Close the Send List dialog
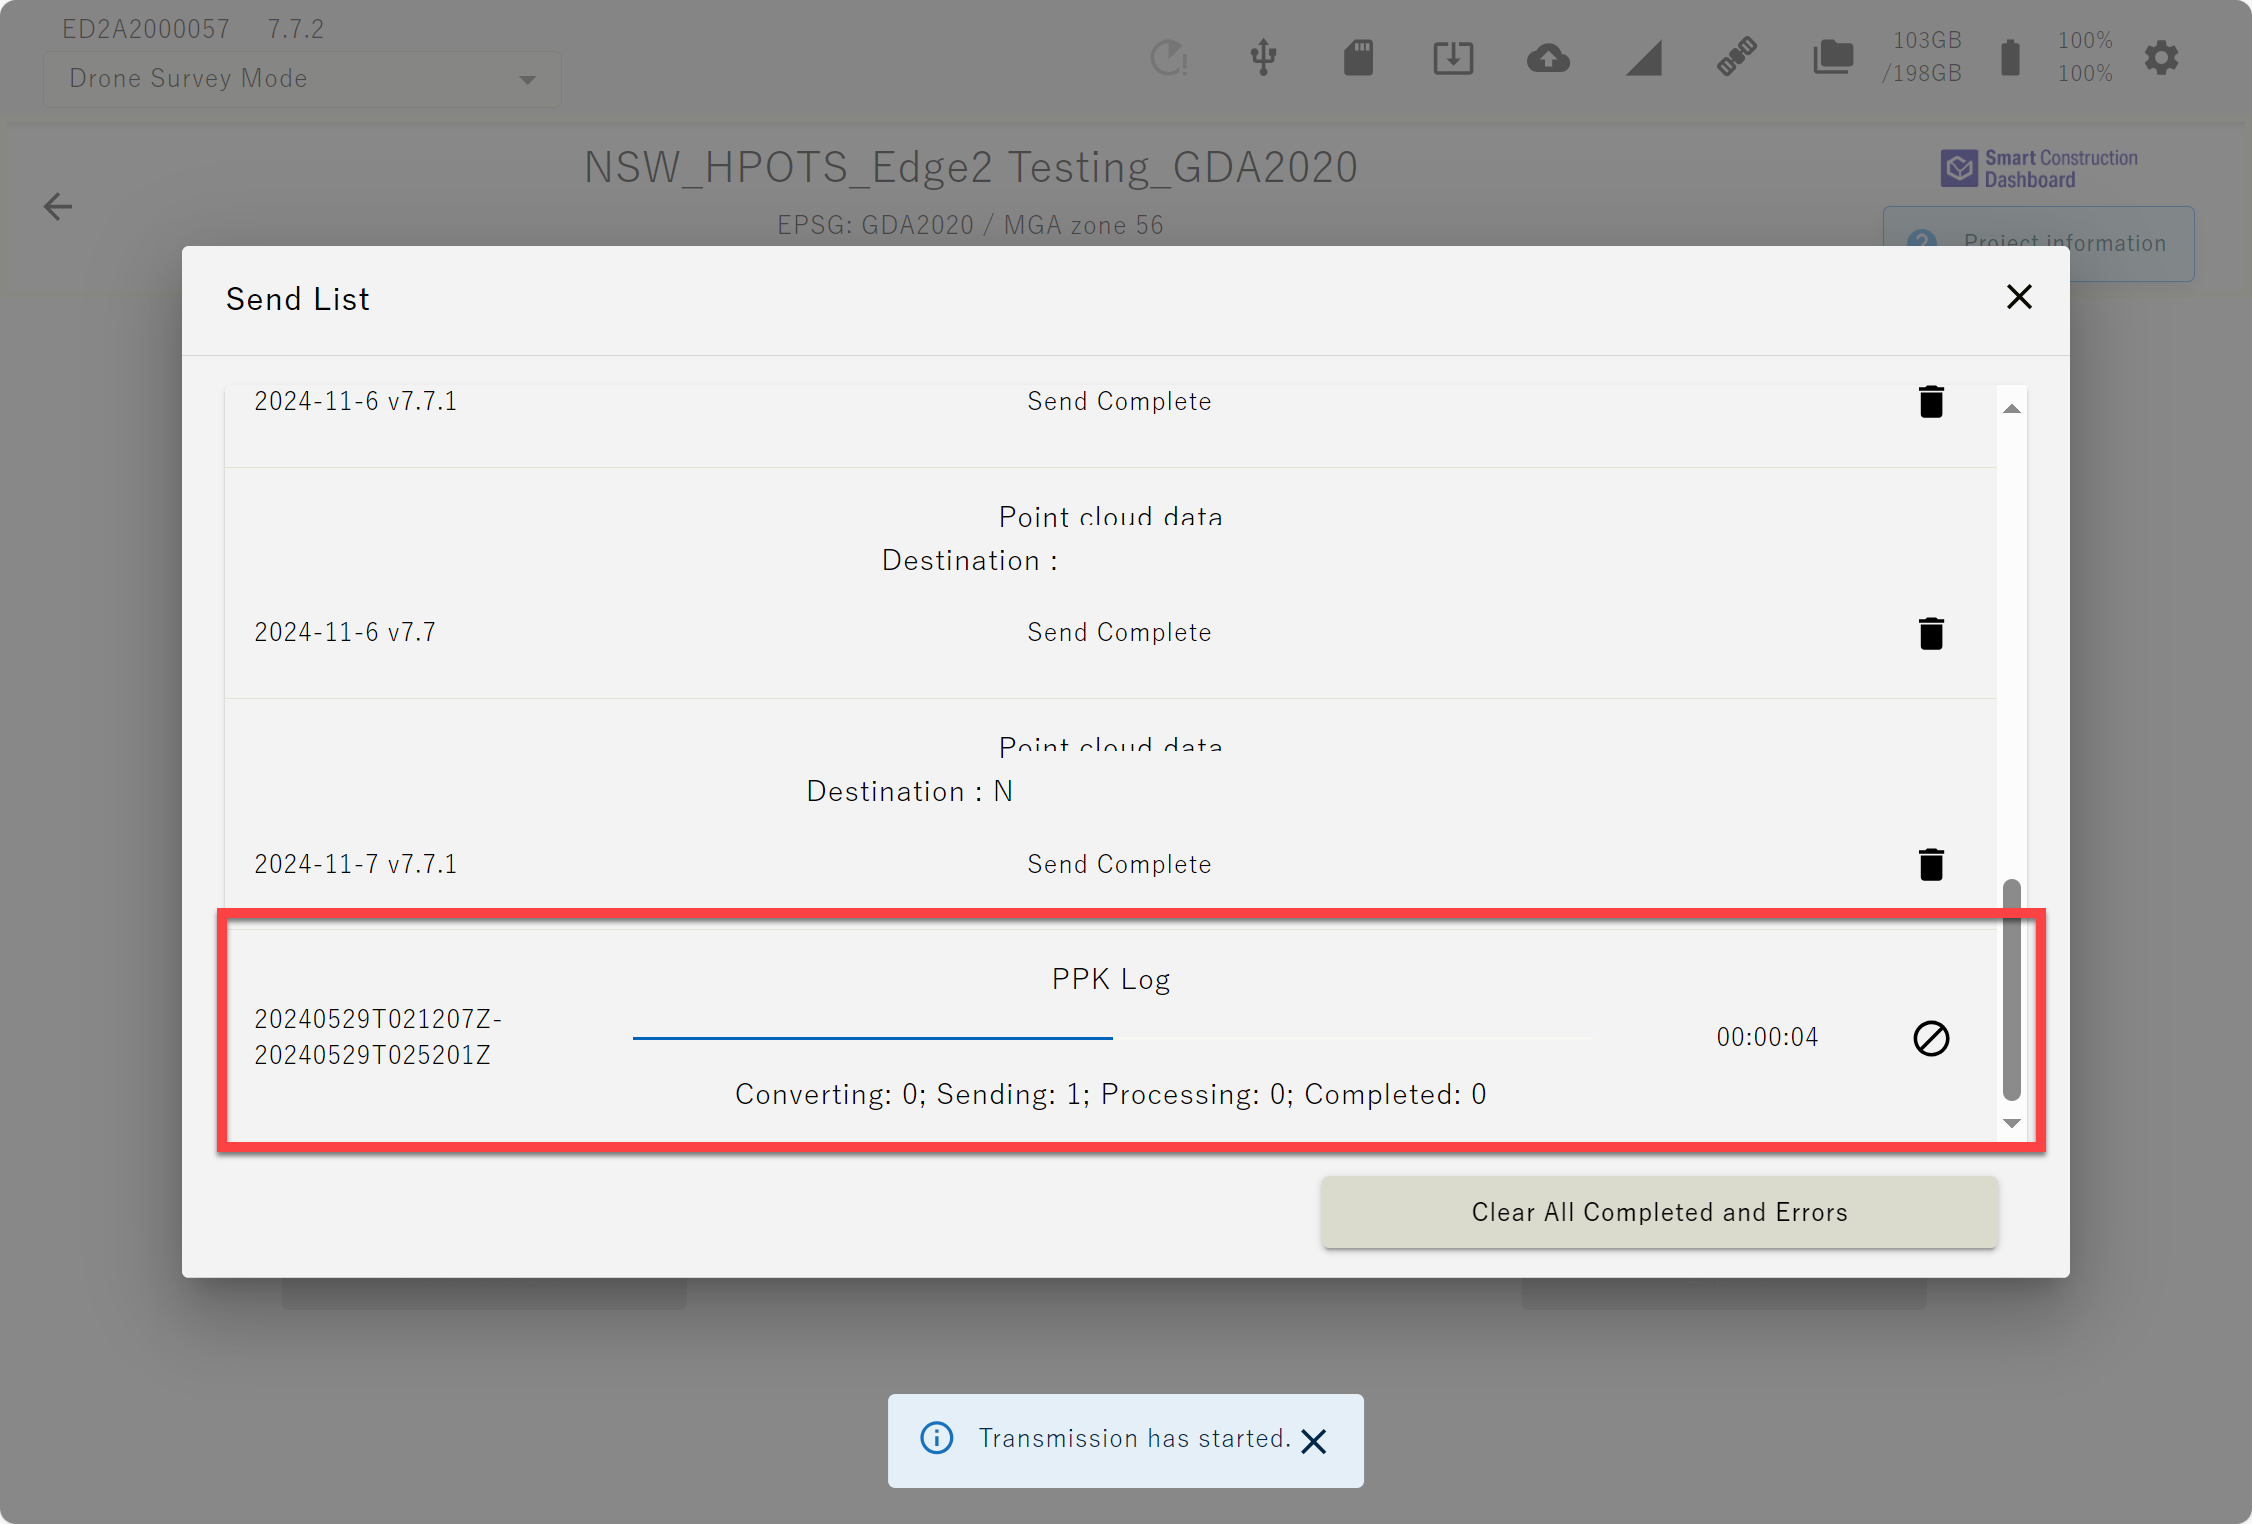 coord(2019,297)
